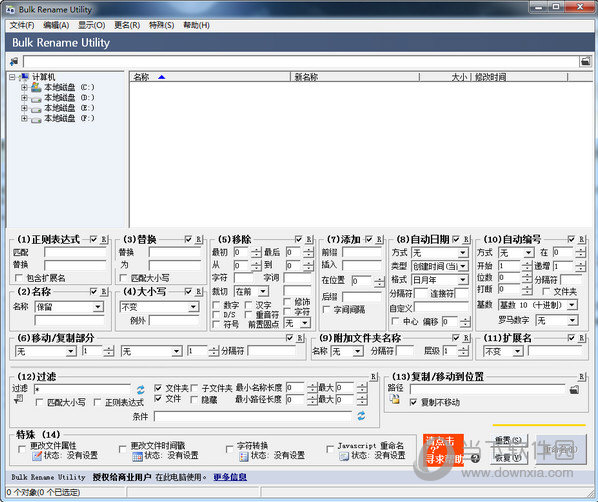Click the 添加 前缀 input field

[362, 252]
